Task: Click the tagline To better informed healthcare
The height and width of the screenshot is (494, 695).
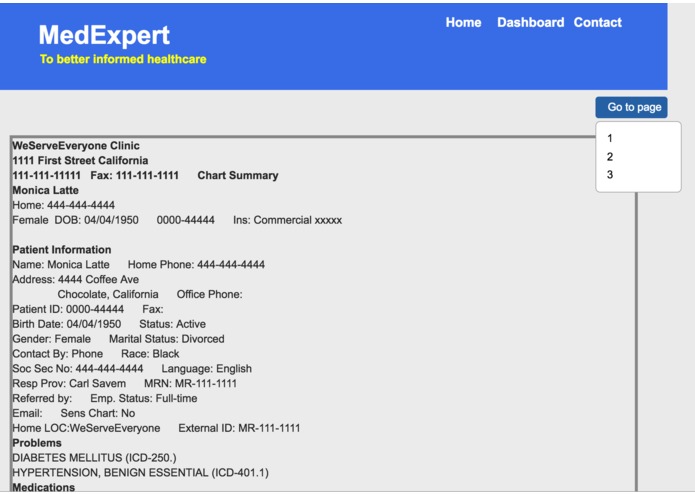Action: [x=123, y=59]
